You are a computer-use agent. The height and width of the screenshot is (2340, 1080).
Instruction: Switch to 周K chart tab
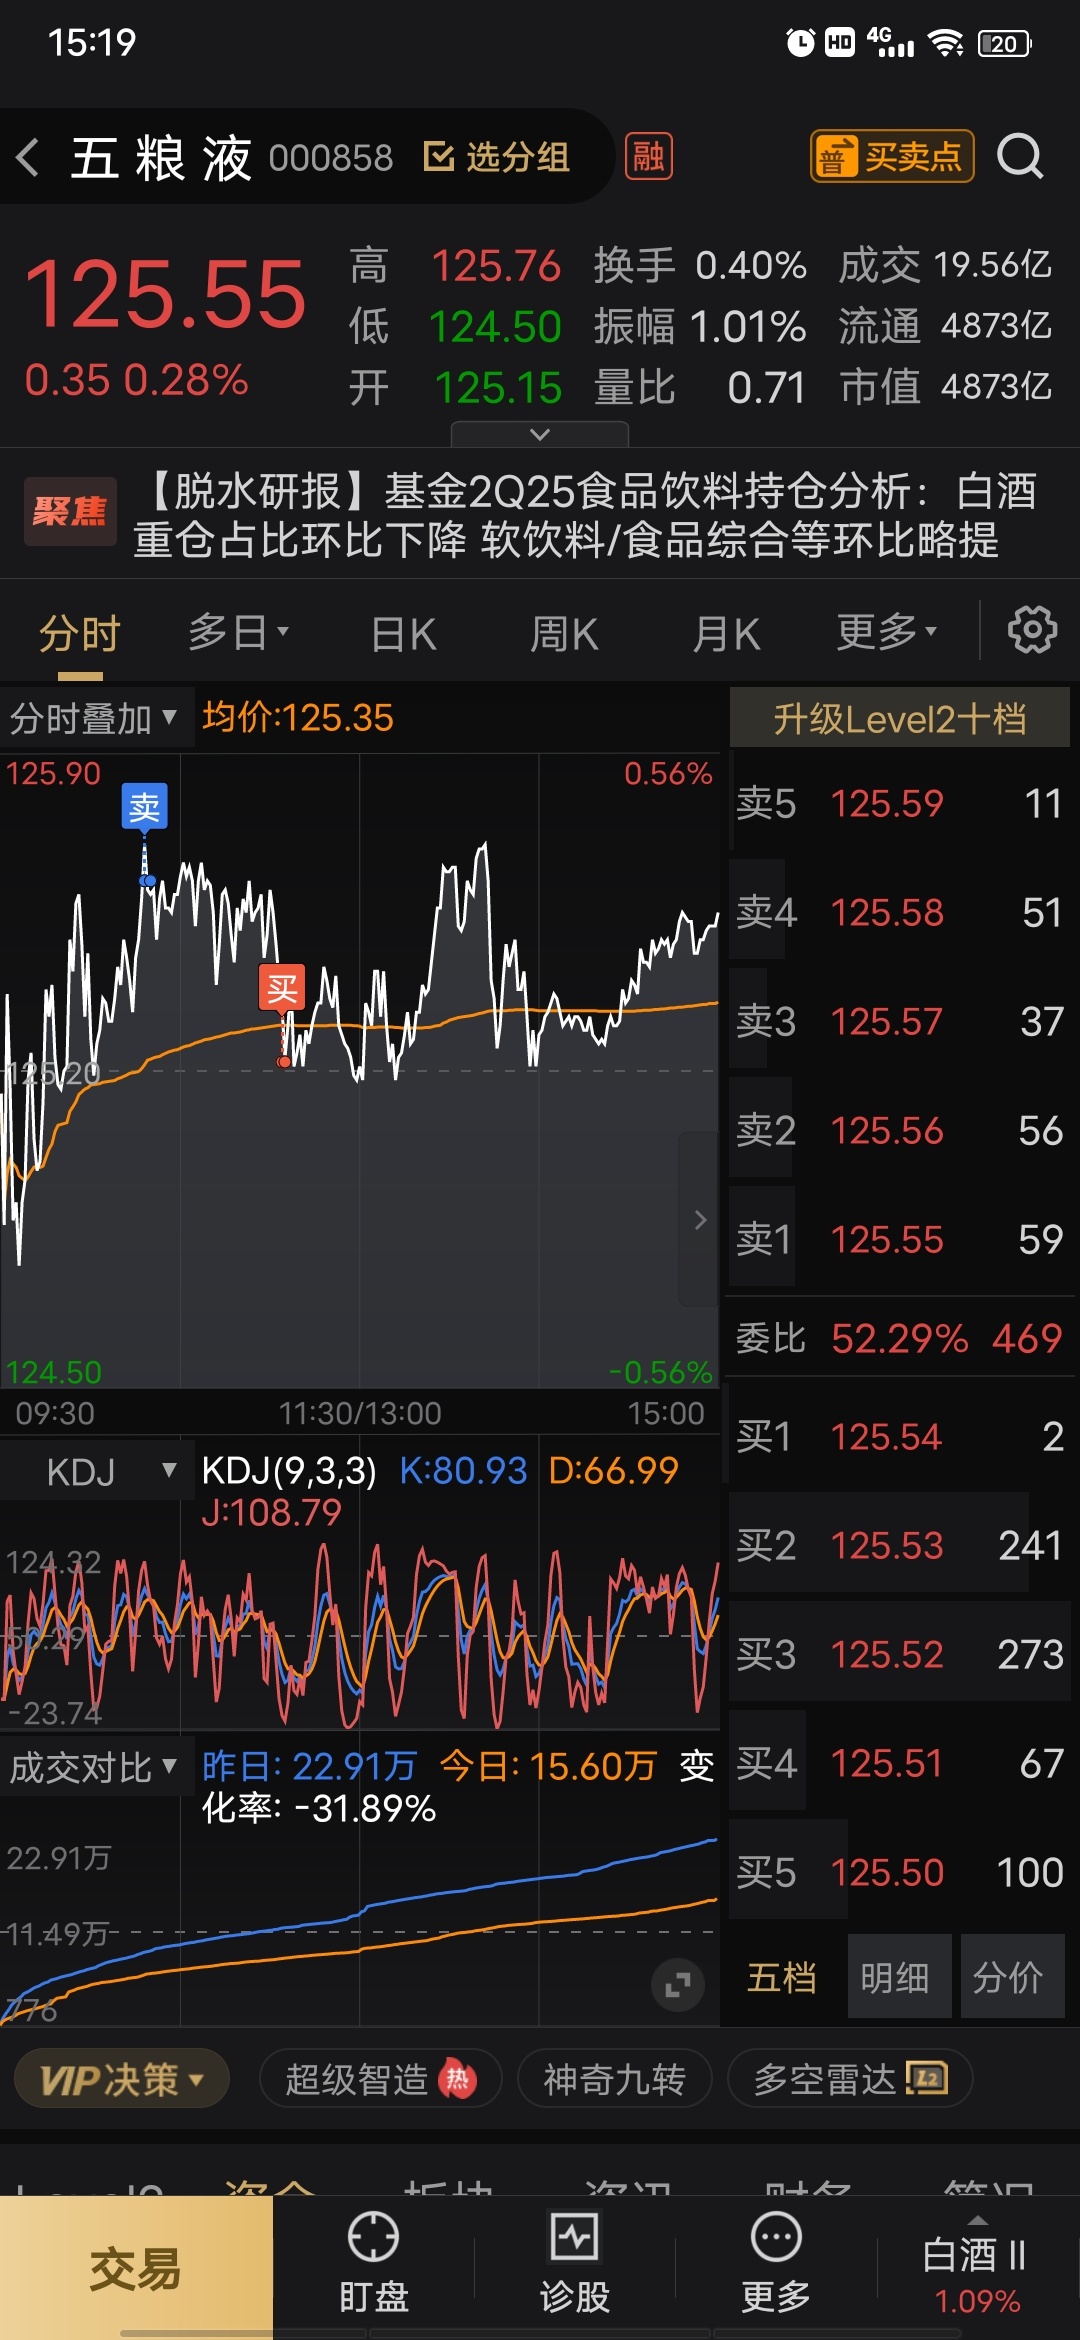coord(564,634)
